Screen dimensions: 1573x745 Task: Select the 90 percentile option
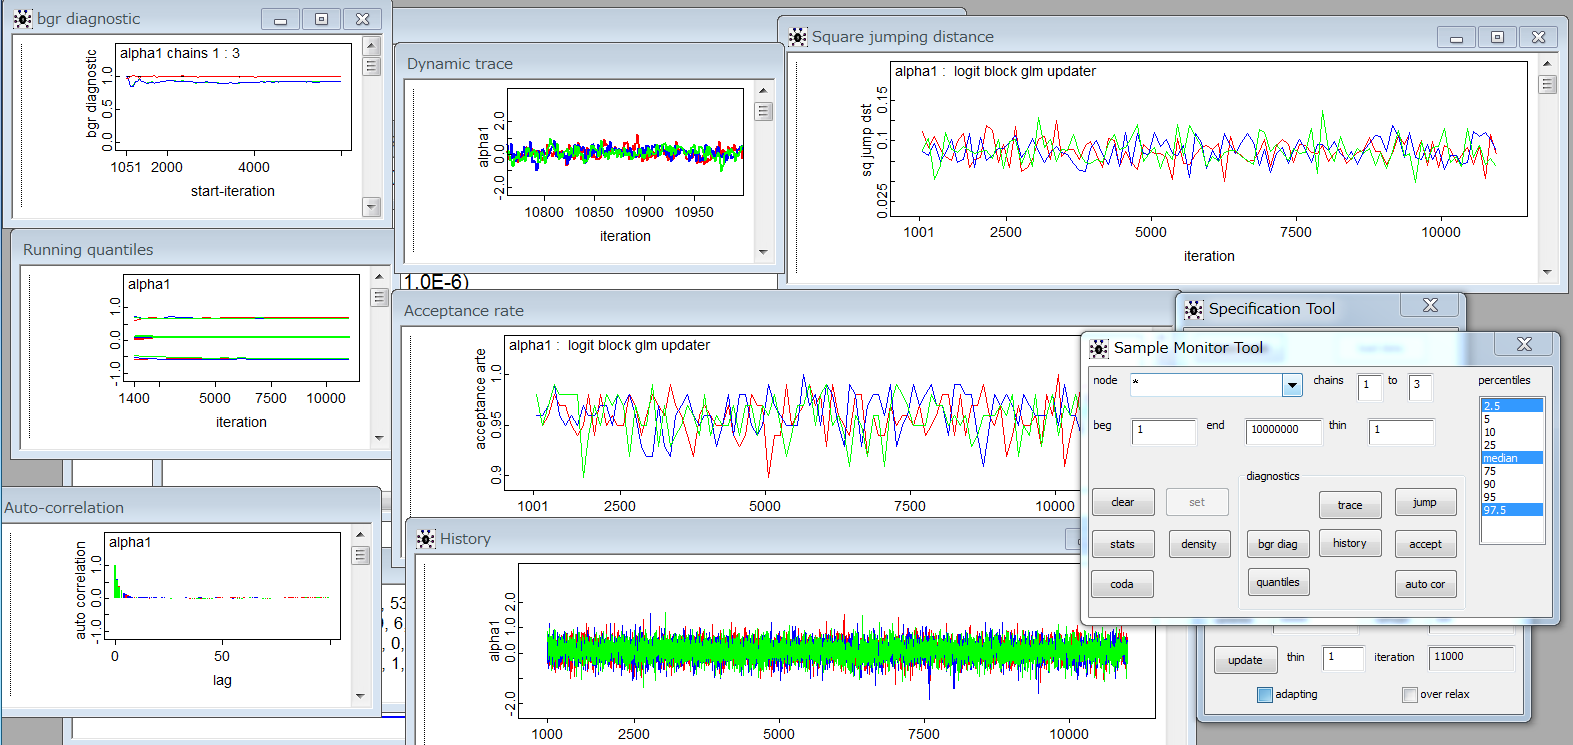click(1512, 484)
